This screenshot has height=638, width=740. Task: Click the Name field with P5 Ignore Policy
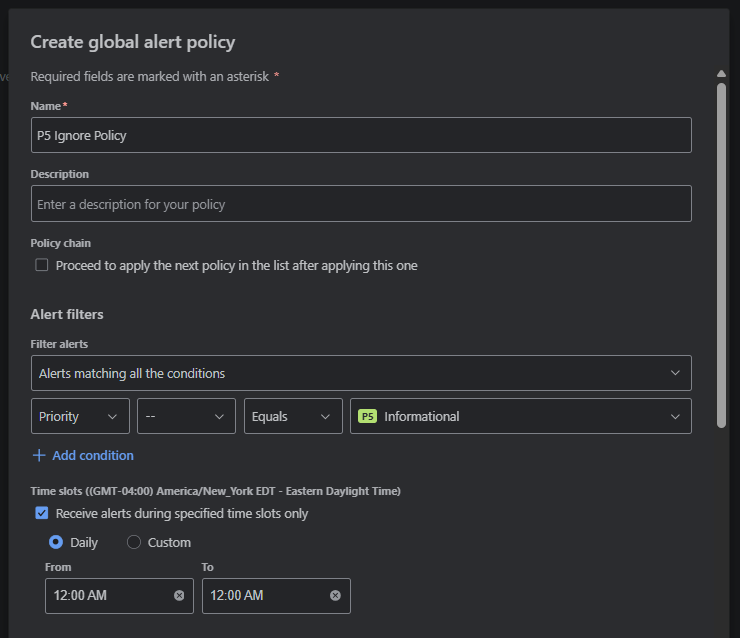[361, 135]
